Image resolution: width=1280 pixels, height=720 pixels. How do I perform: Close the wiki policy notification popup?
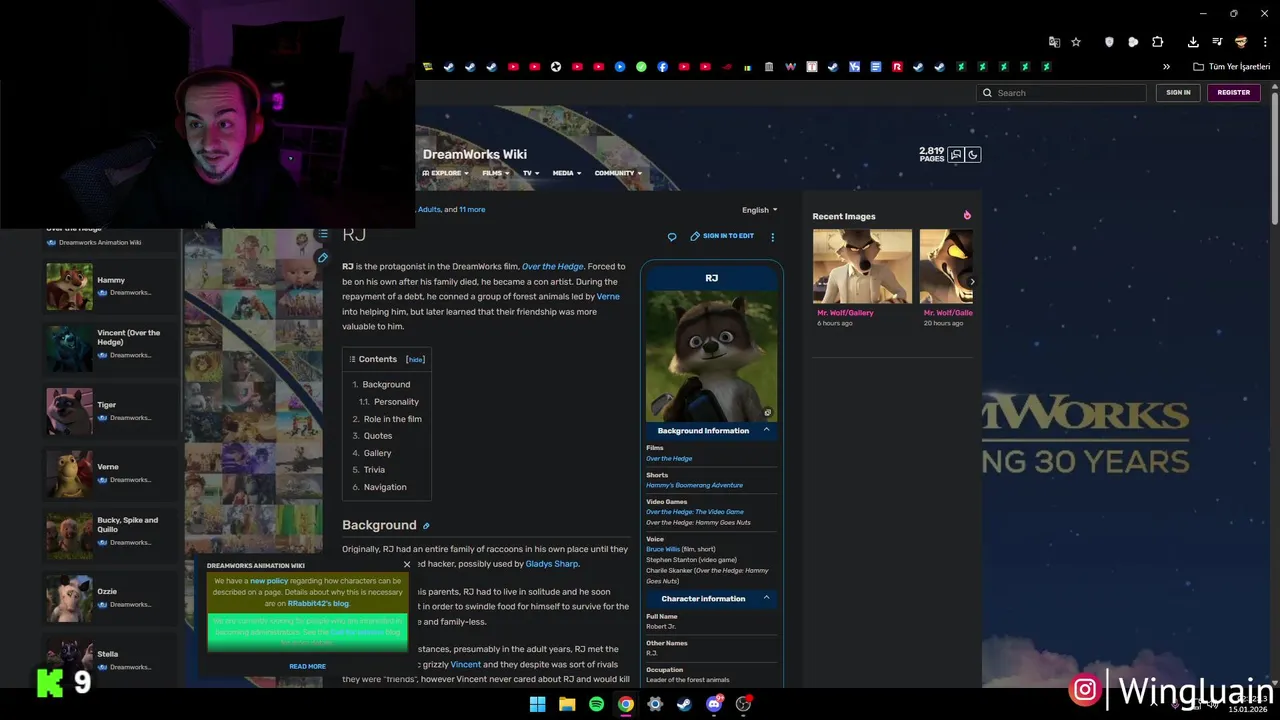[407, 565]
